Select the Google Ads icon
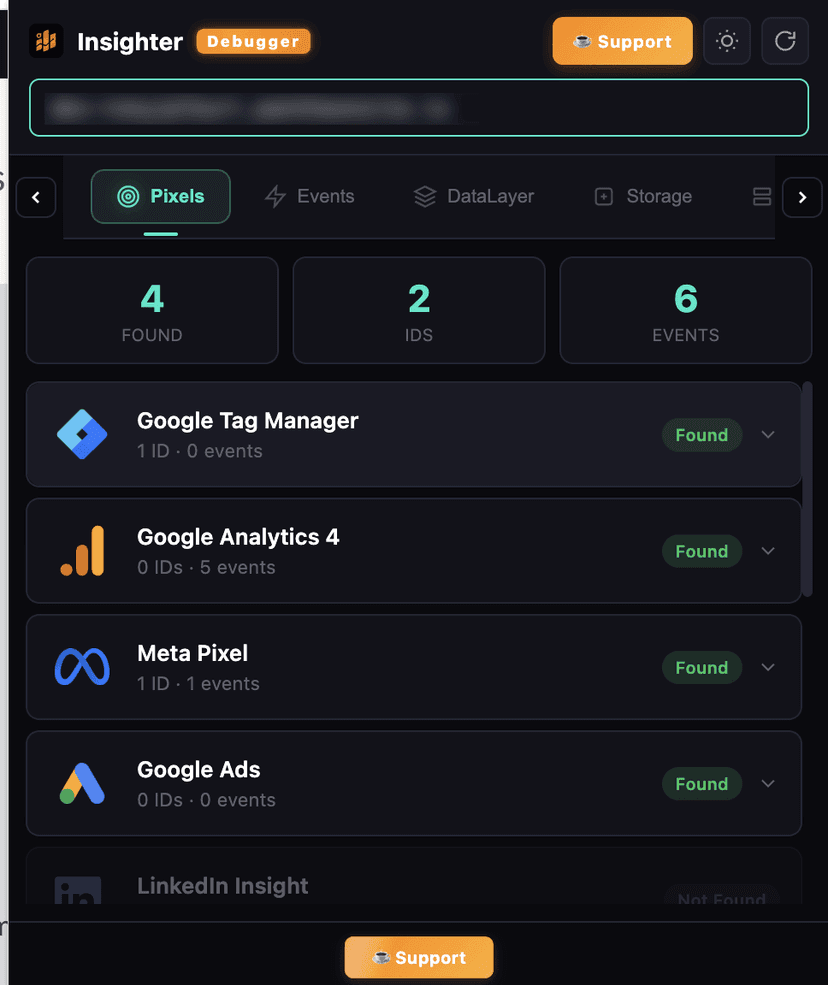The height and width of the screenshot is (985, 828). pyautogui.click(x=81, y=783)
